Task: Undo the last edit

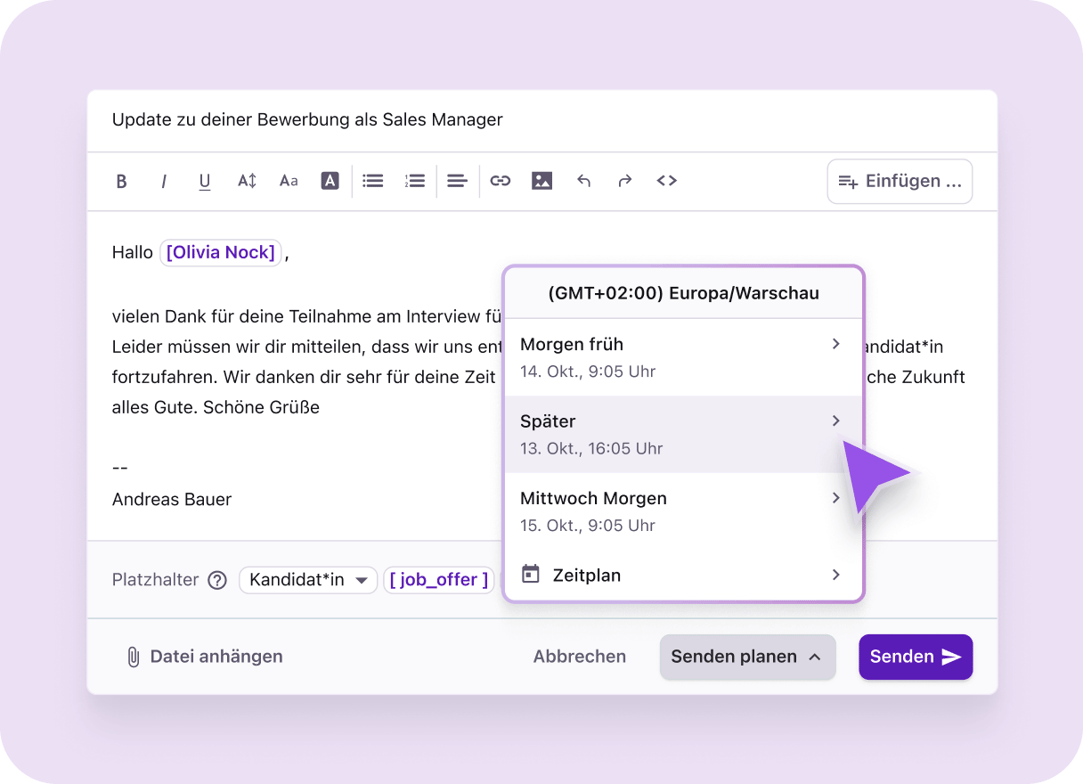Action: (584, 181)
